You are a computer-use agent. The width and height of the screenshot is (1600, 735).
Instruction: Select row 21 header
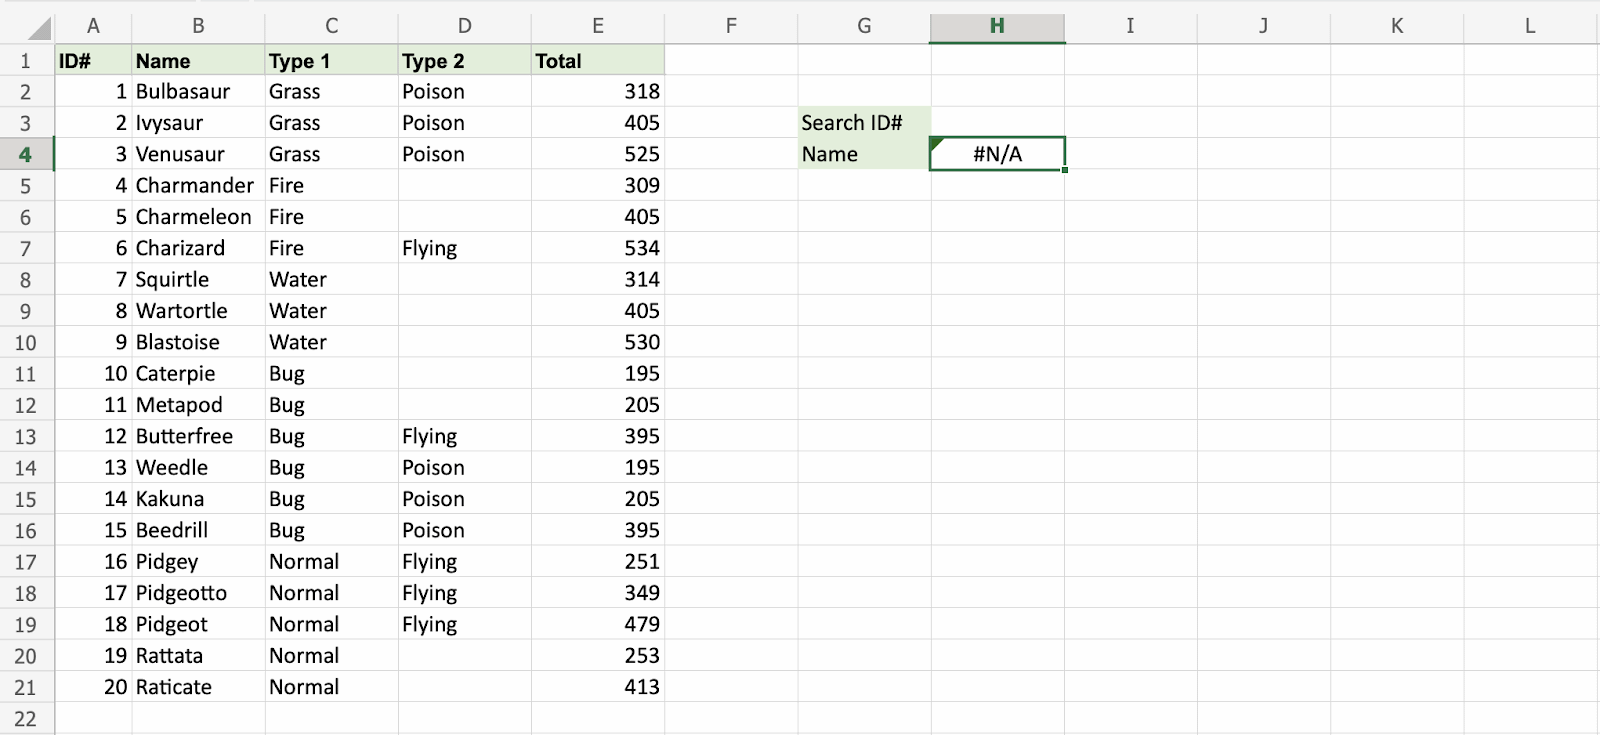tap(25, 688)
